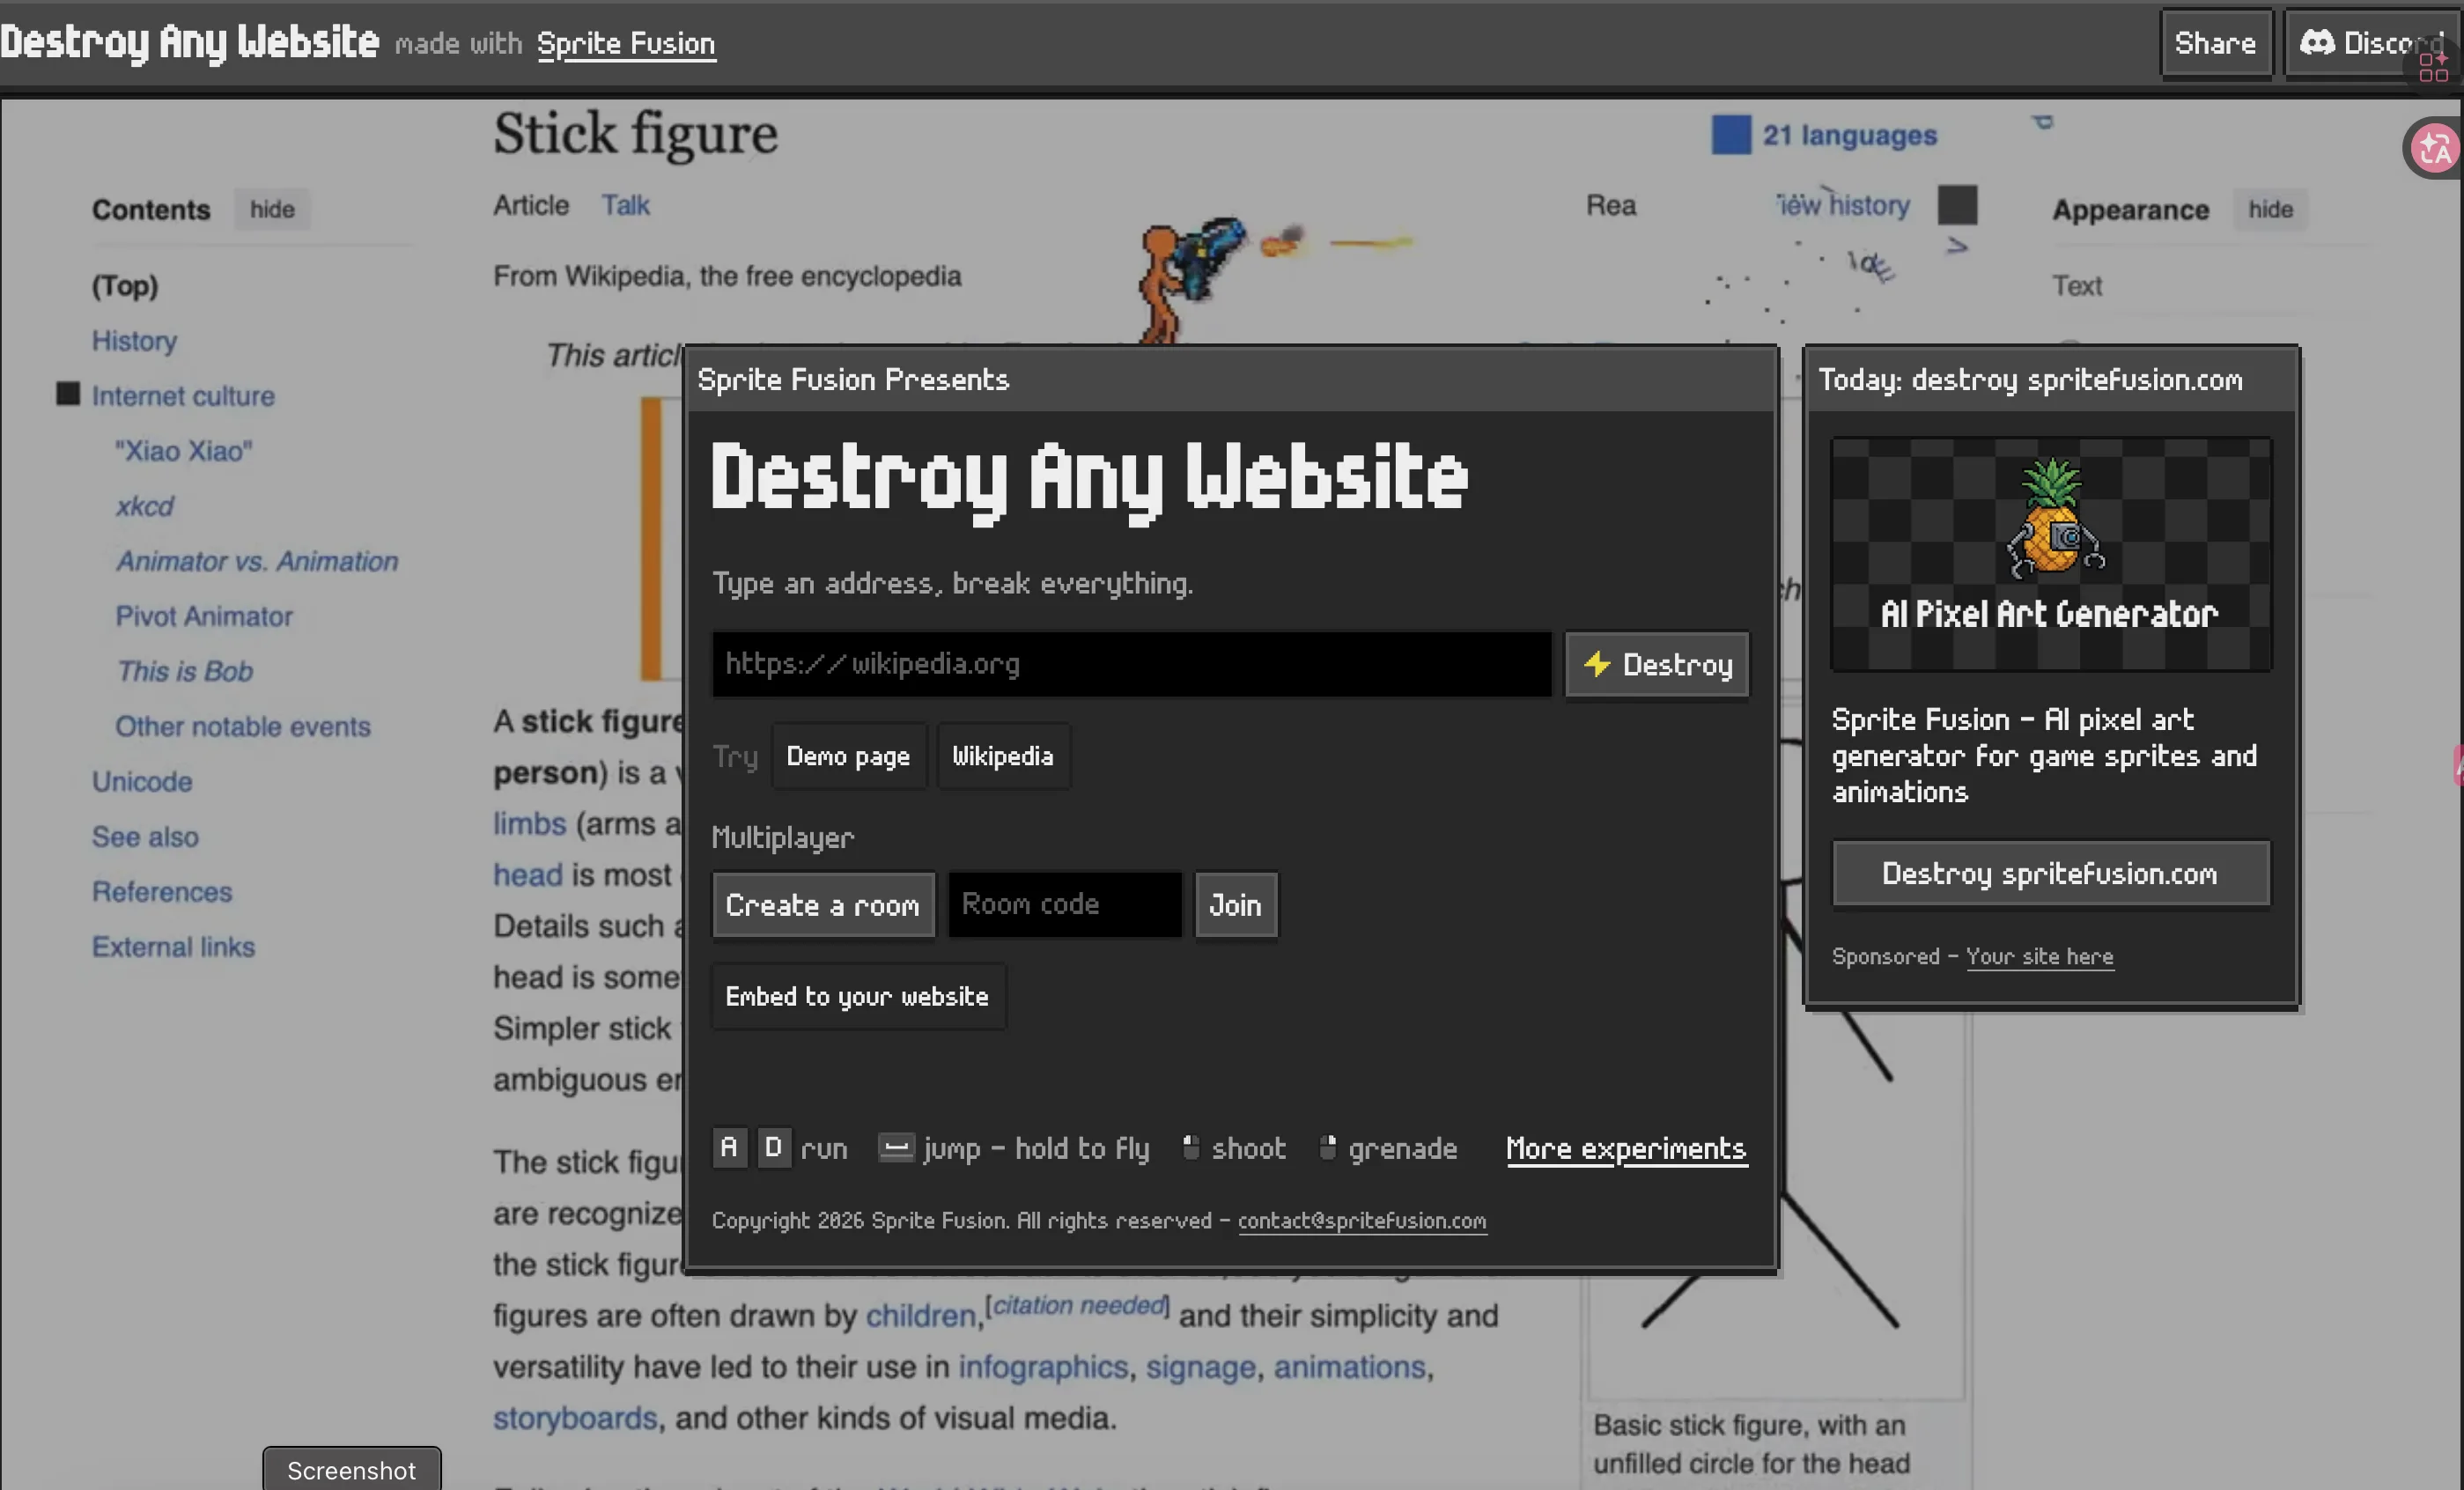
Task: Create a multiplayer room
Action: pos(823,905)
